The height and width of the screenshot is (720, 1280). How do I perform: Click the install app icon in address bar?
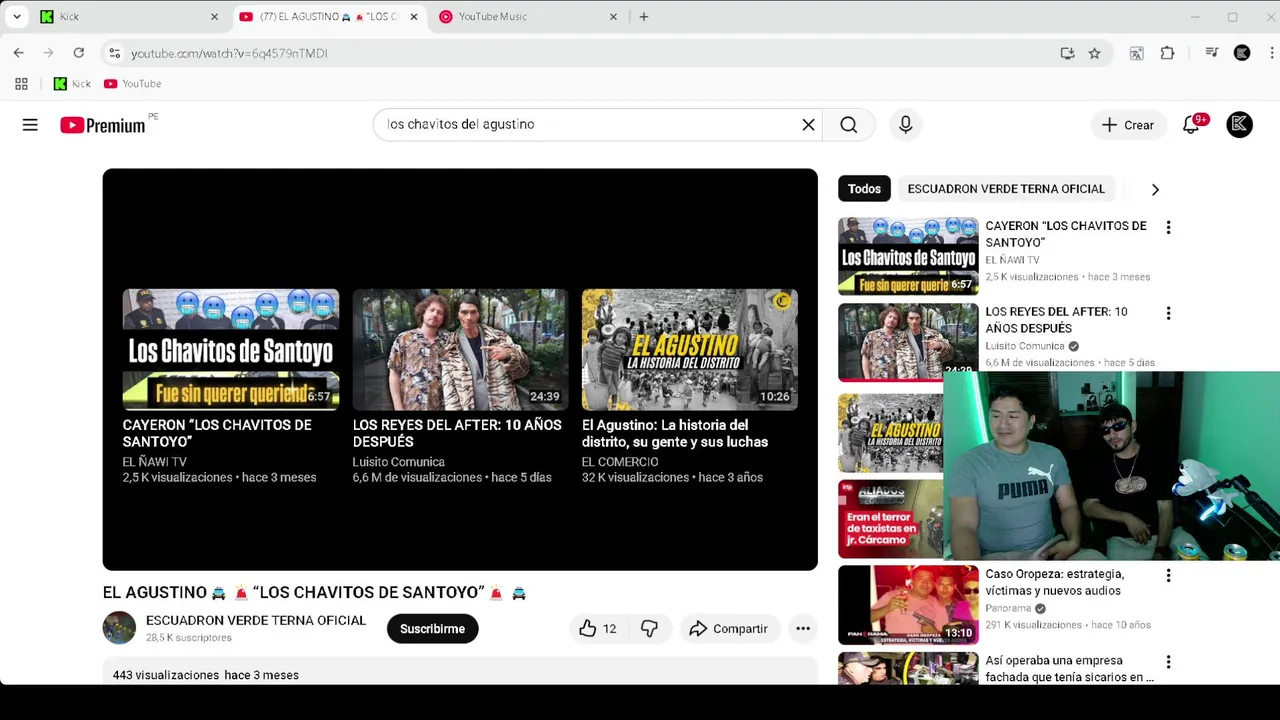[1067, 53]
